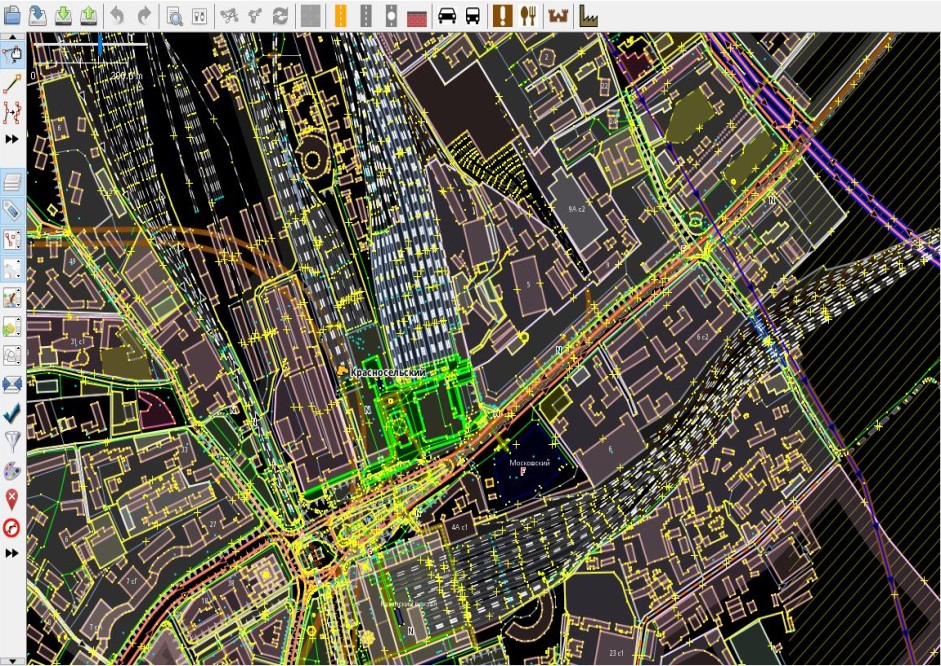Toggle the filter funnel panel

pyautogui.click(x=12, y=442)
